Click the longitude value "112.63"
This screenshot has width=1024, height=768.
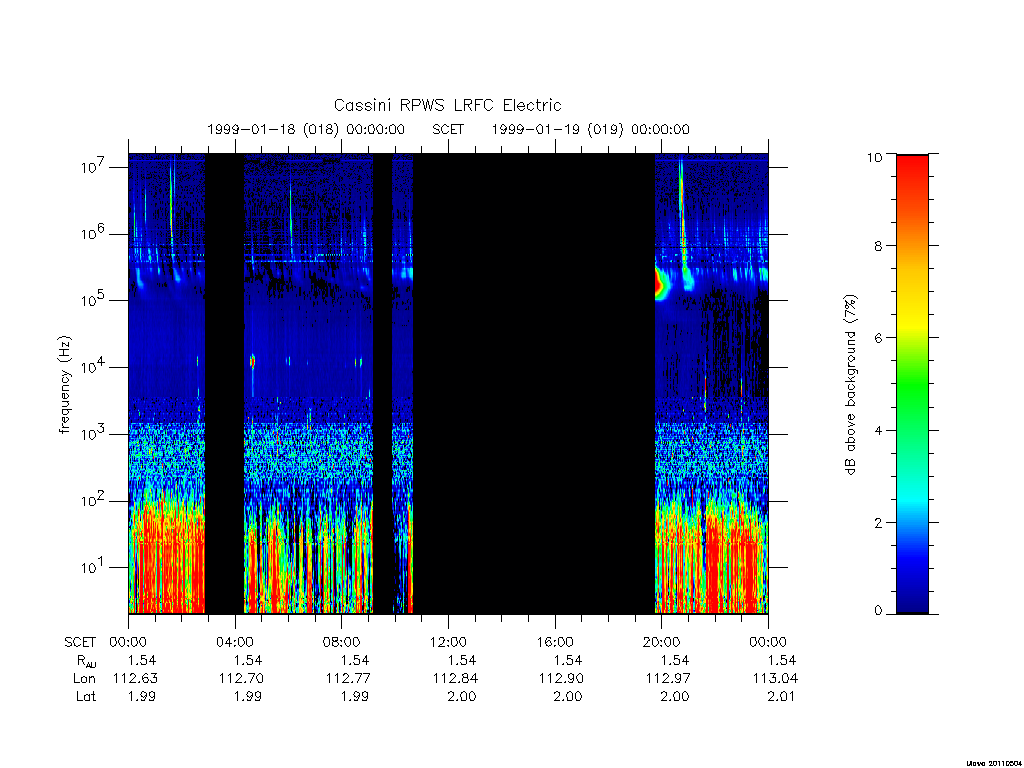(135, 679)
